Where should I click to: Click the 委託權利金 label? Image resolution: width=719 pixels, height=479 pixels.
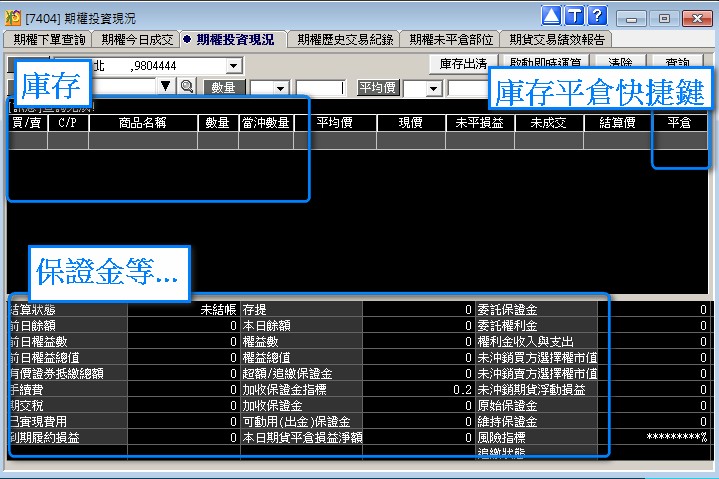click(508, 326)
